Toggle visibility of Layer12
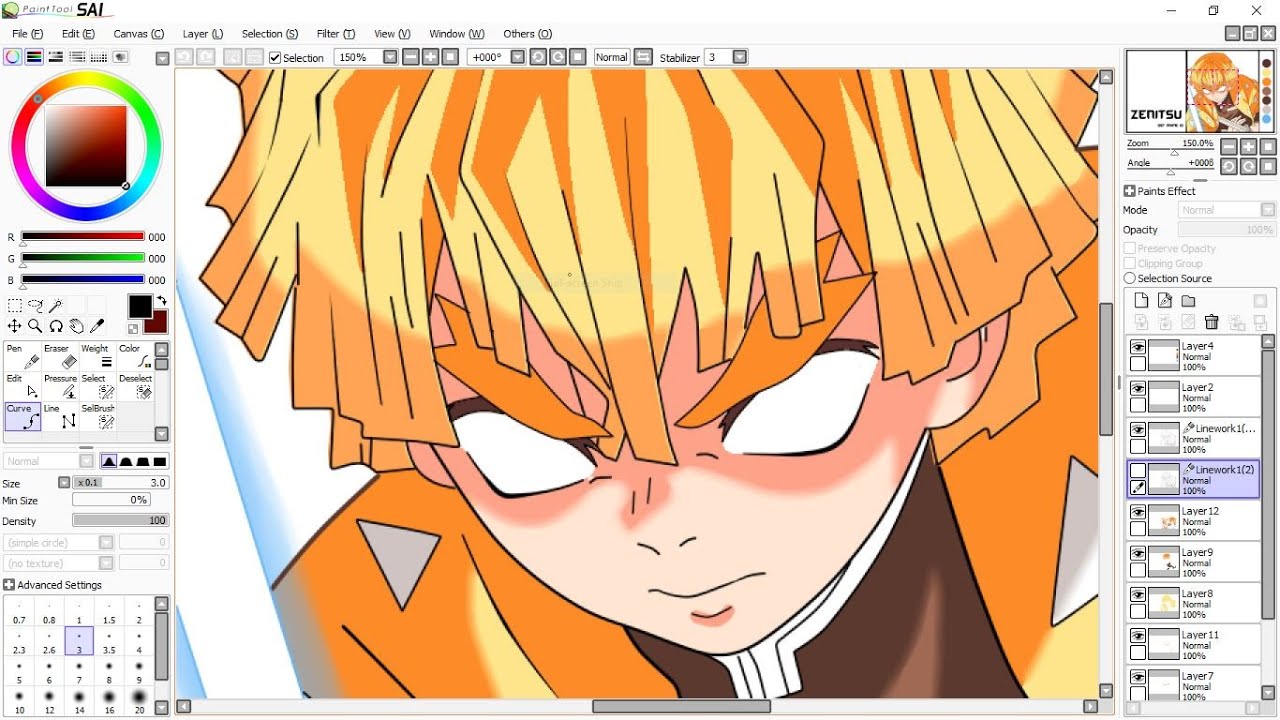The width and height of the screenshot is (1280, 720). pos(1138,512)
